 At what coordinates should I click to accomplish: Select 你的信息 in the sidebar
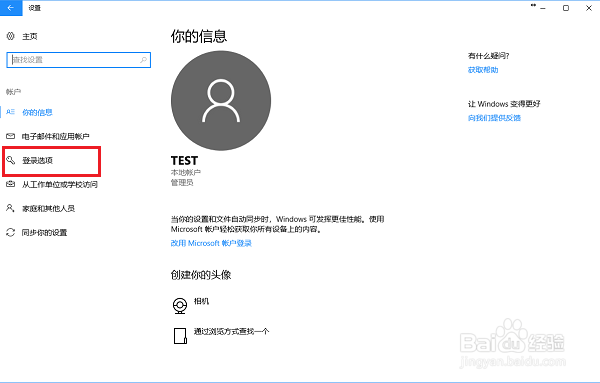pyautogui.click(x=37, y=112)
